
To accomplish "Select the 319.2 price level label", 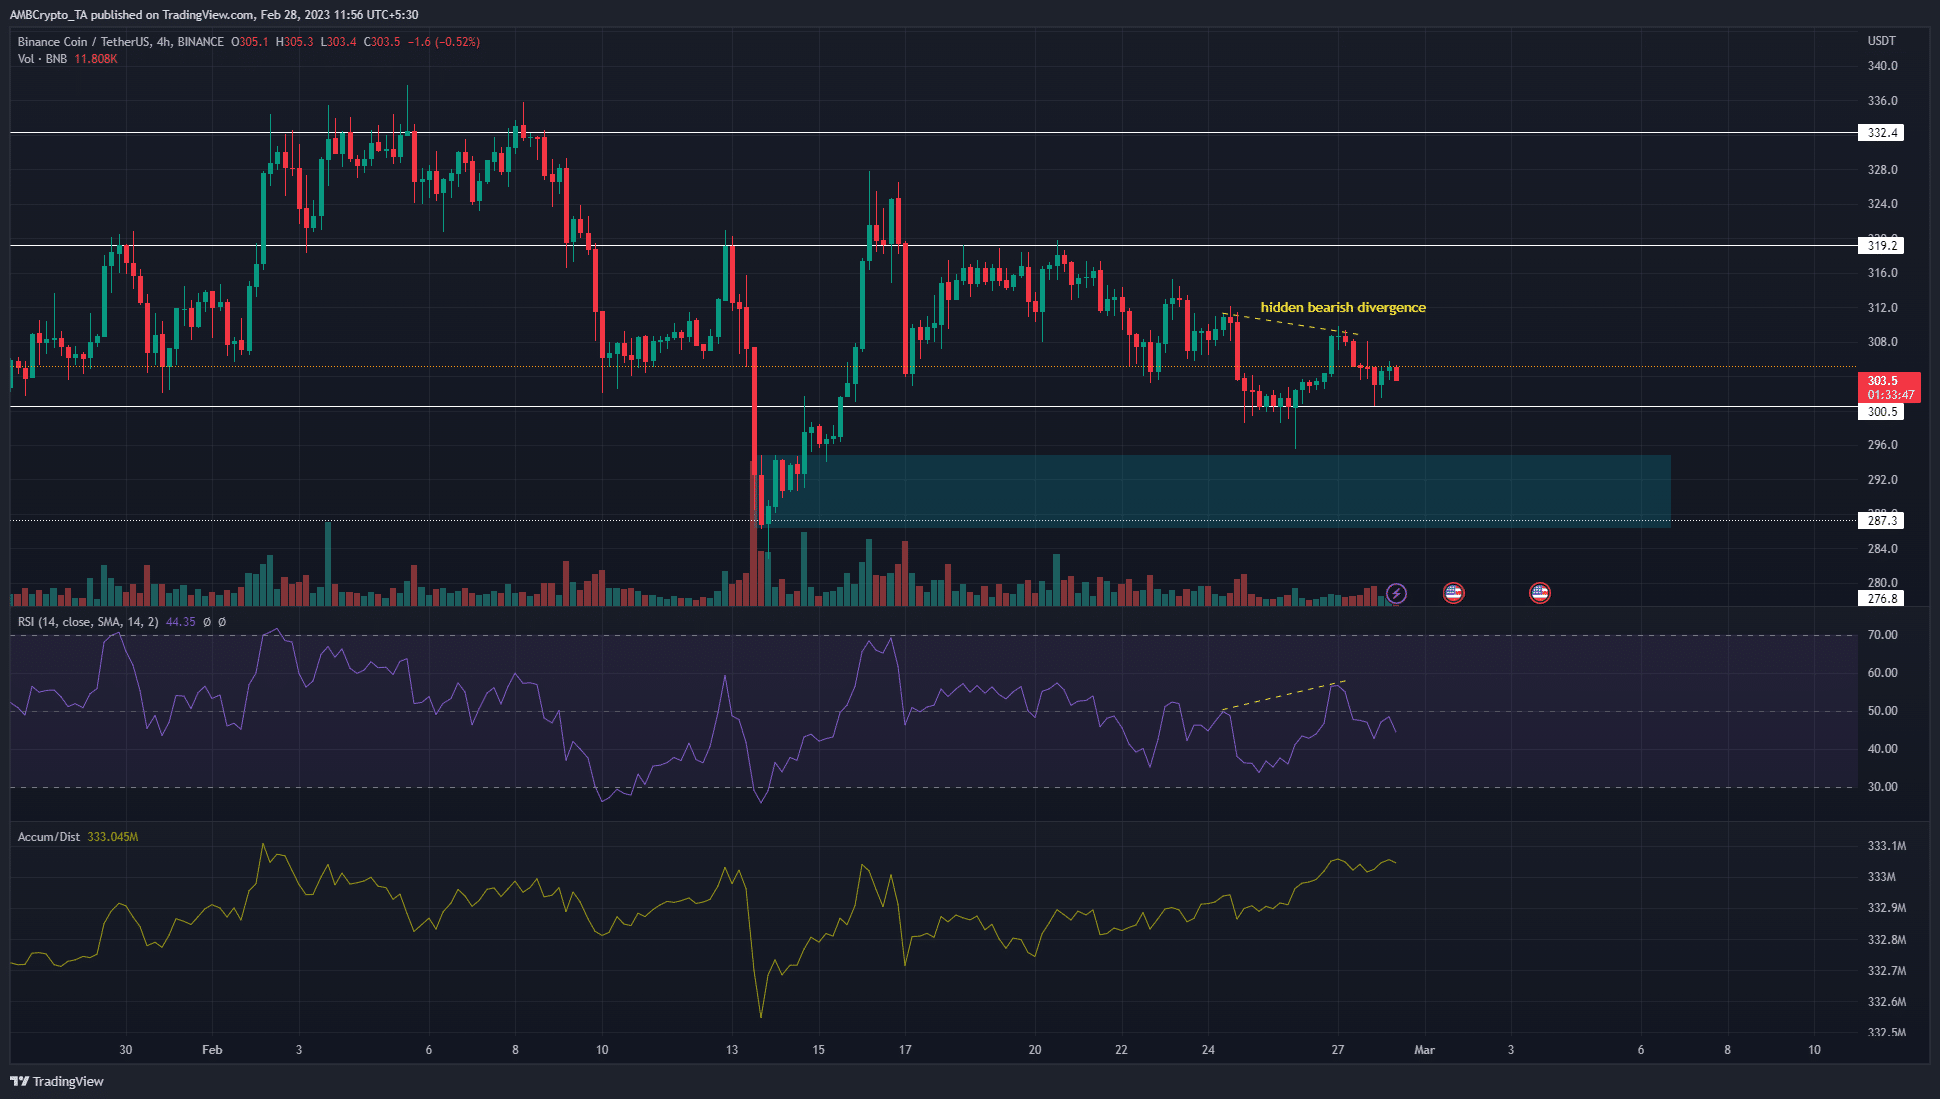I will click(1881, 246).
